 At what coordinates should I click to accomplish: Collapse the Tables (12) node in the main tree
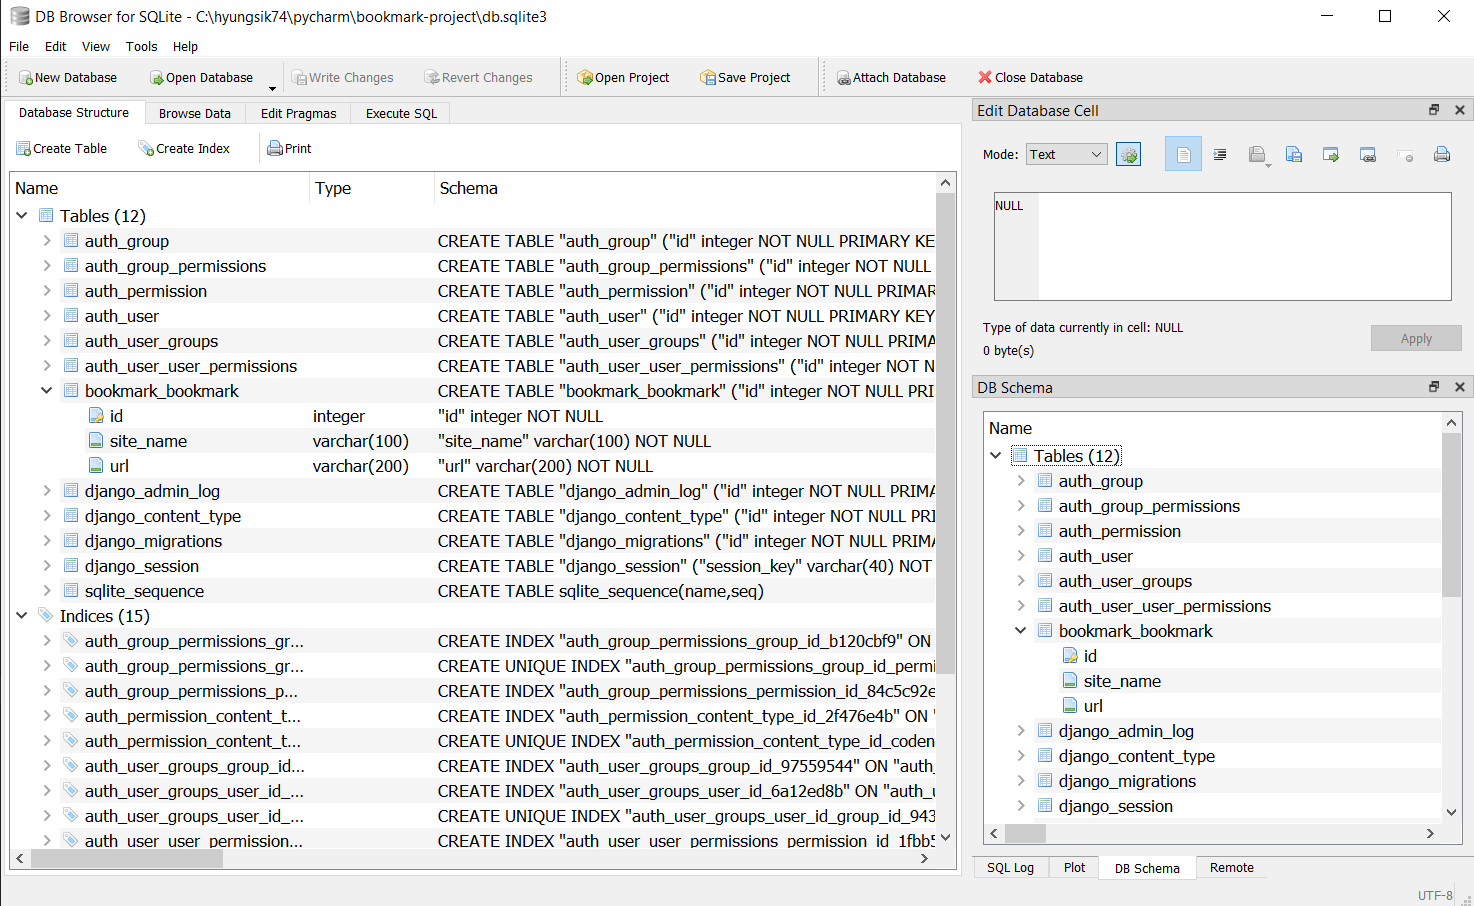tap(22, 216)
